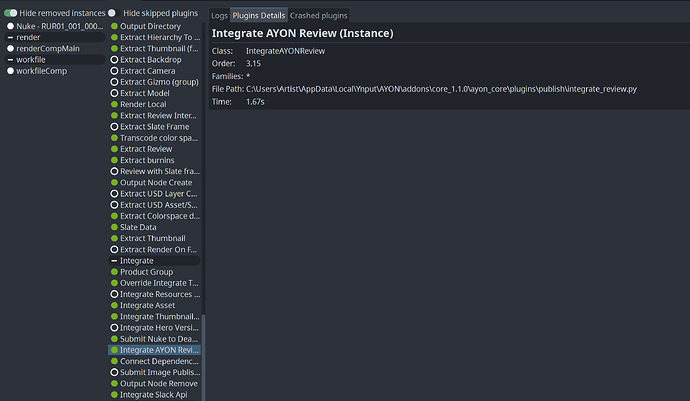
Task: Click status circle of Integrate Hero Versi...
Action: tap(114, 327)
